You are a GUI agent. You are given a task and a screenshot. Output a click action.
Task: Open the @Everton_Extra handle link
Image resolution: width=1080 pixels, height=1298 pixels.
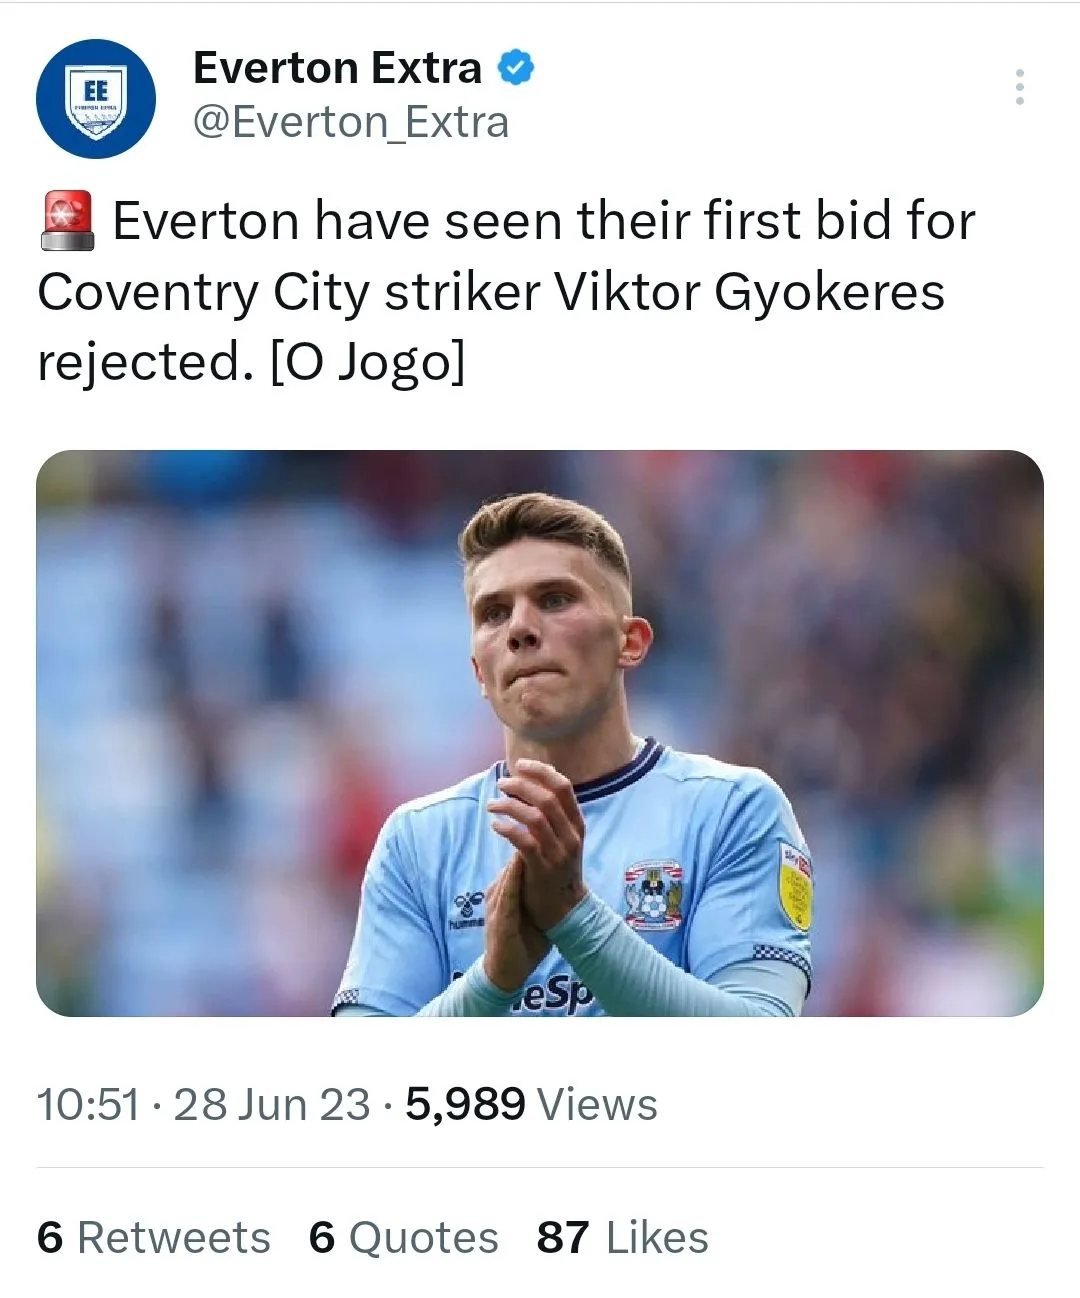pos(350,122)
